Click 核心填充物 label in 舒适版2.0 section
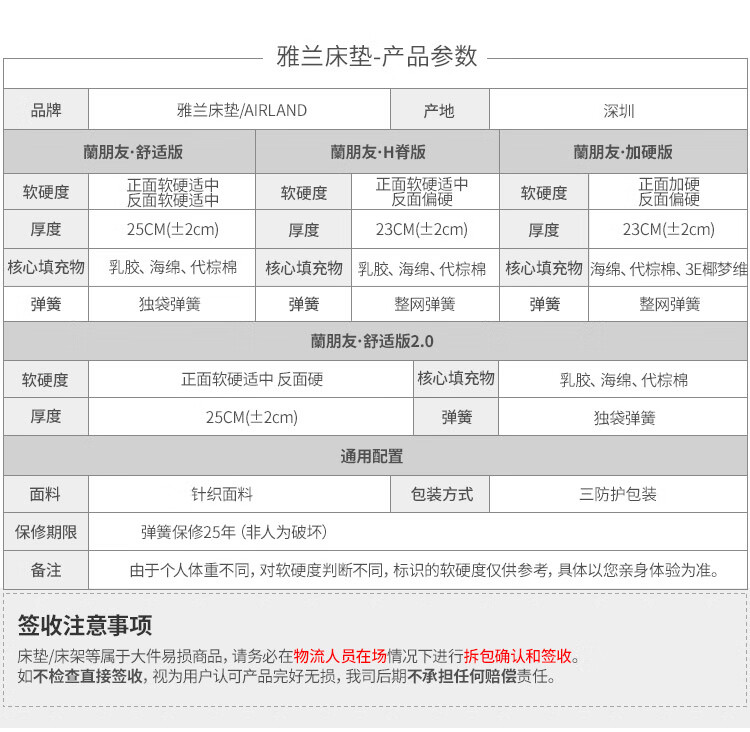750x732 pixels. click(456, 378)
